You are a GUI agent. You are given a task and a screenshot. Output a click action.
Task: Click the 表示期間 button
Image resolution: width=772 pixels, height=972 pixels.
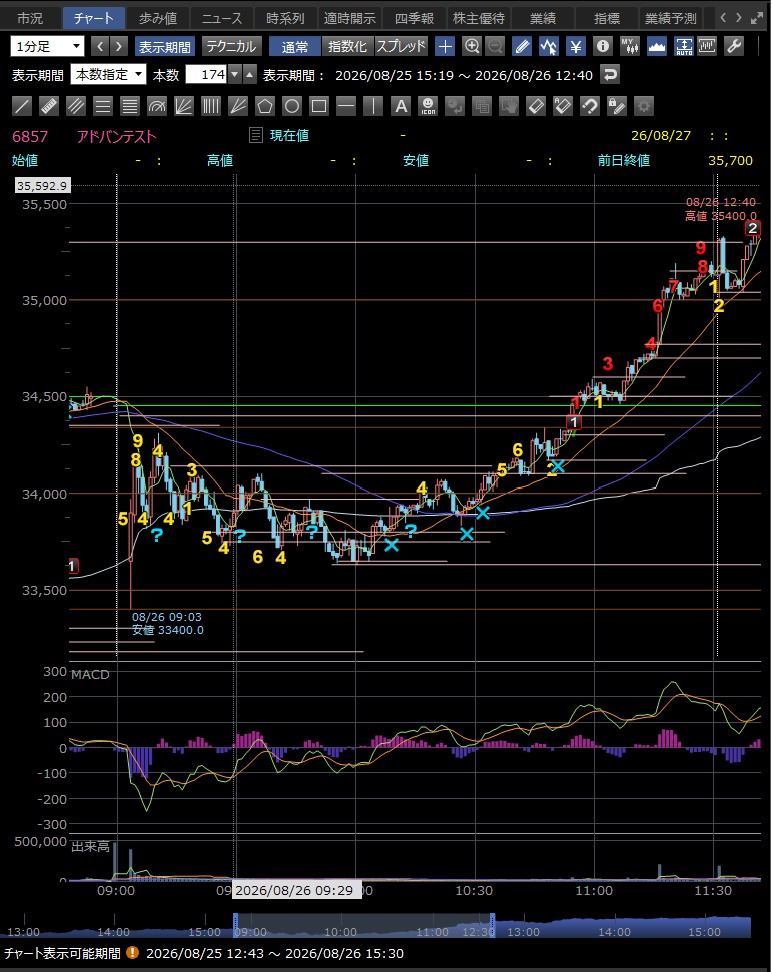164,46
